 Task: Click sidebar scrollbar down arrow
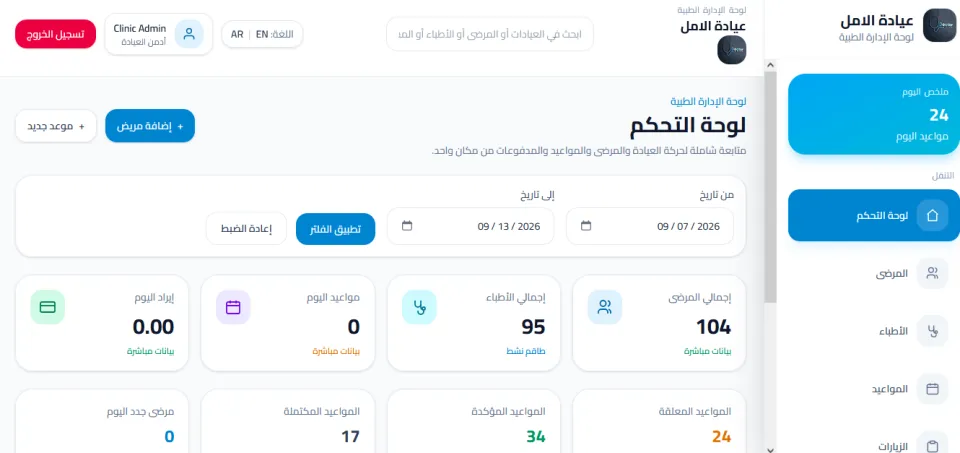click(x=770, y=448)
